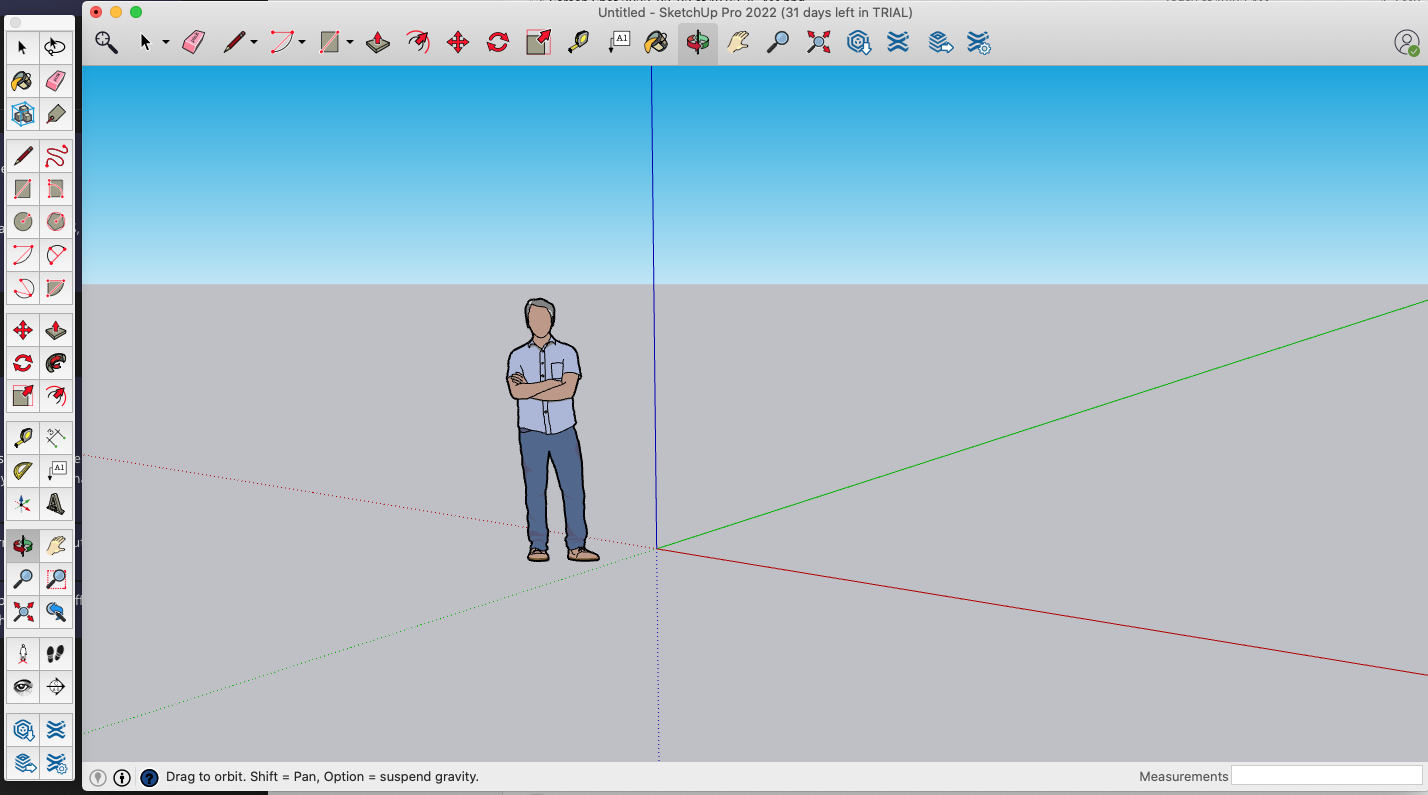Toggle the highlighted Orbit tool in top toolbar
This screenshot has width=1428, height=795.
(698, 42)
